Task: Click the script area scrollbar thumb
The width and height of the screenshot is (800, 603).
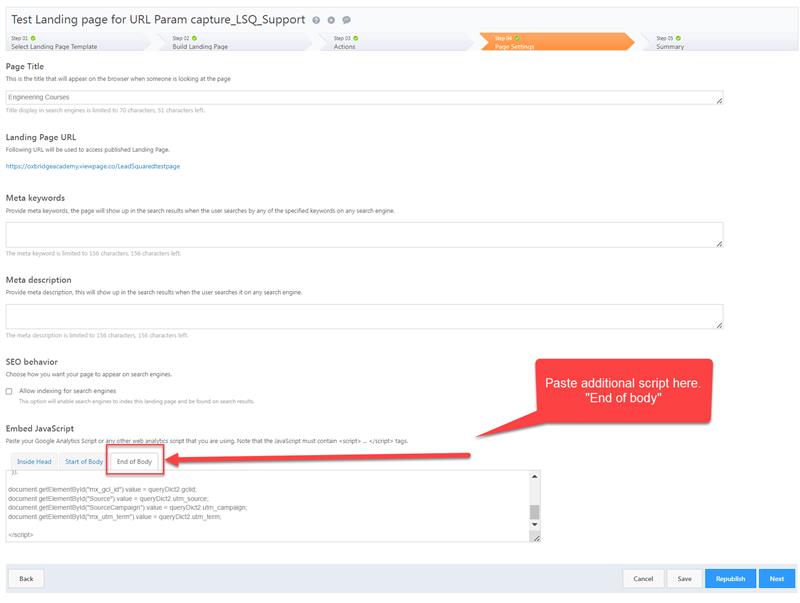Action: click(535, 512)
